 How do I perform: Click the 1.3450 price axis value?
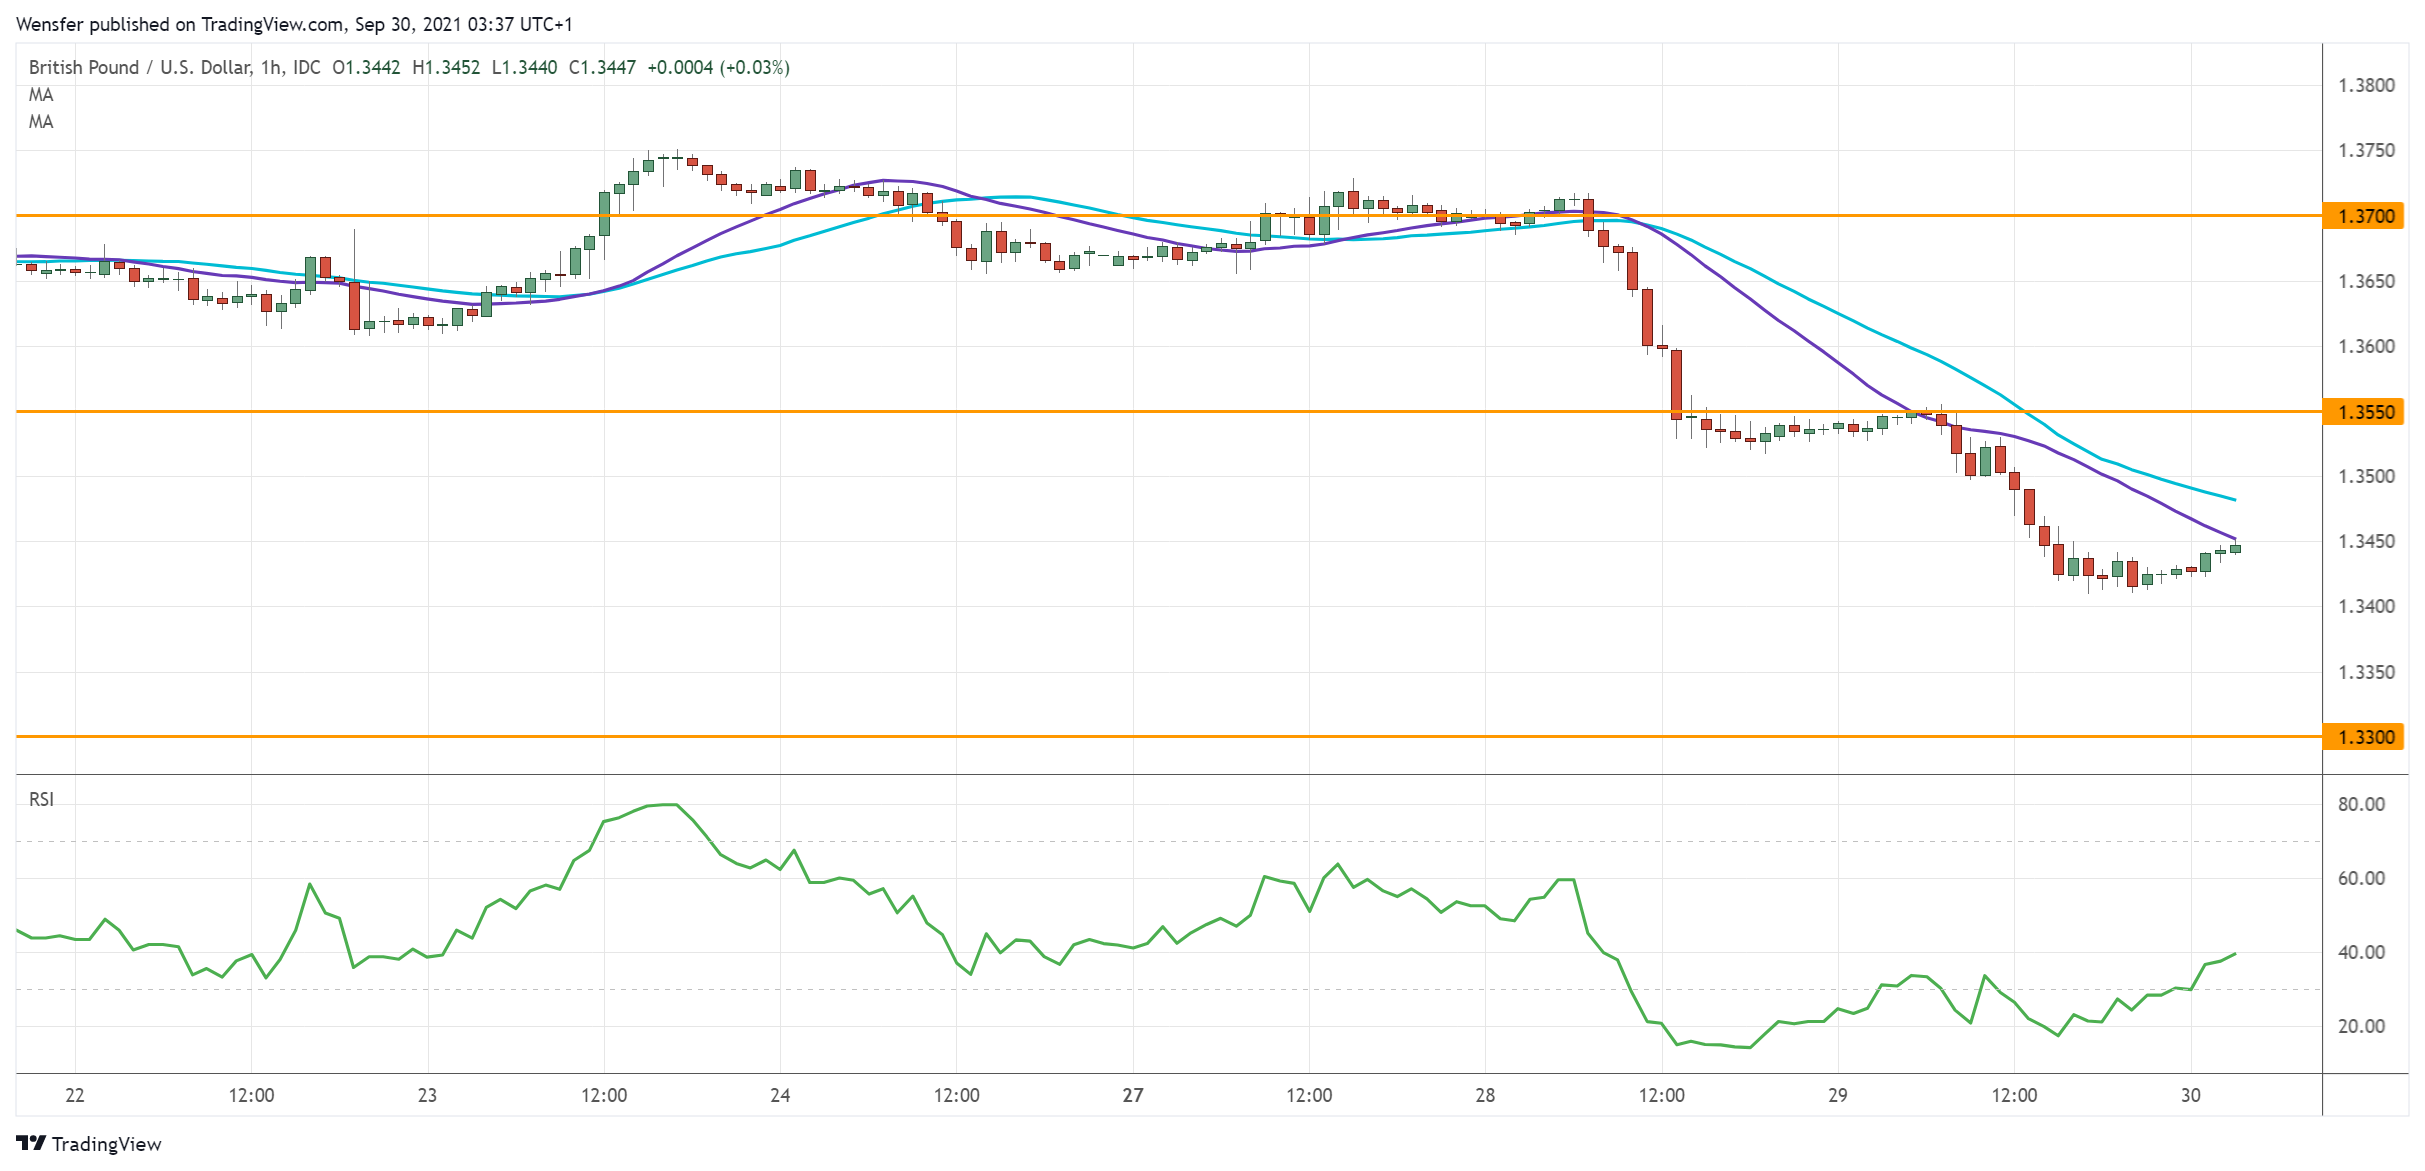[x=2365, y=541]
